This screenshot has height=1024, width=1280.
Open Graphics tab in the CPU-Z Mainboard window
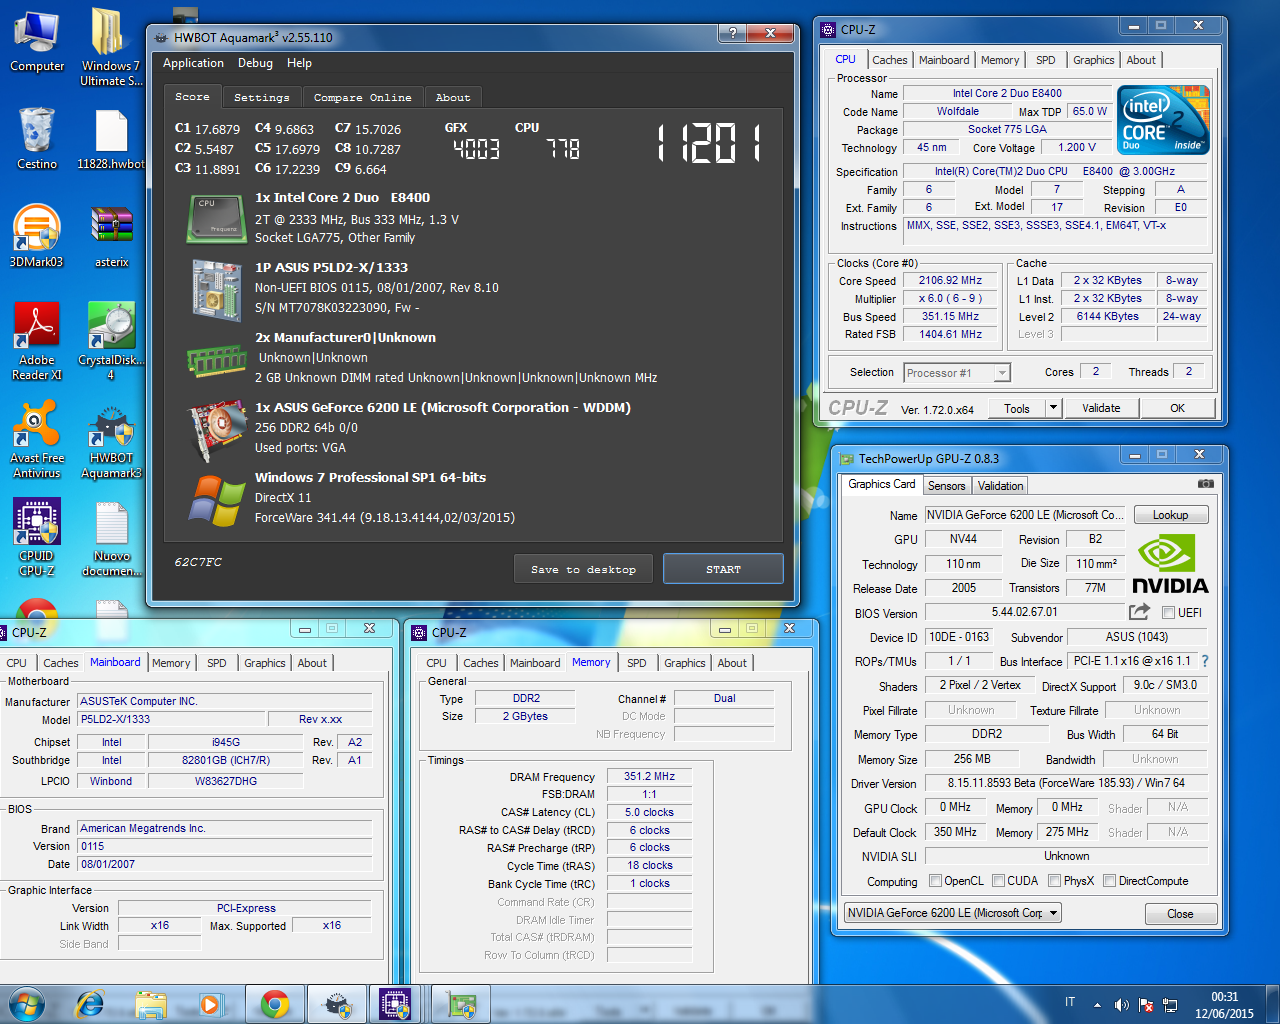[x=264, y=663]
